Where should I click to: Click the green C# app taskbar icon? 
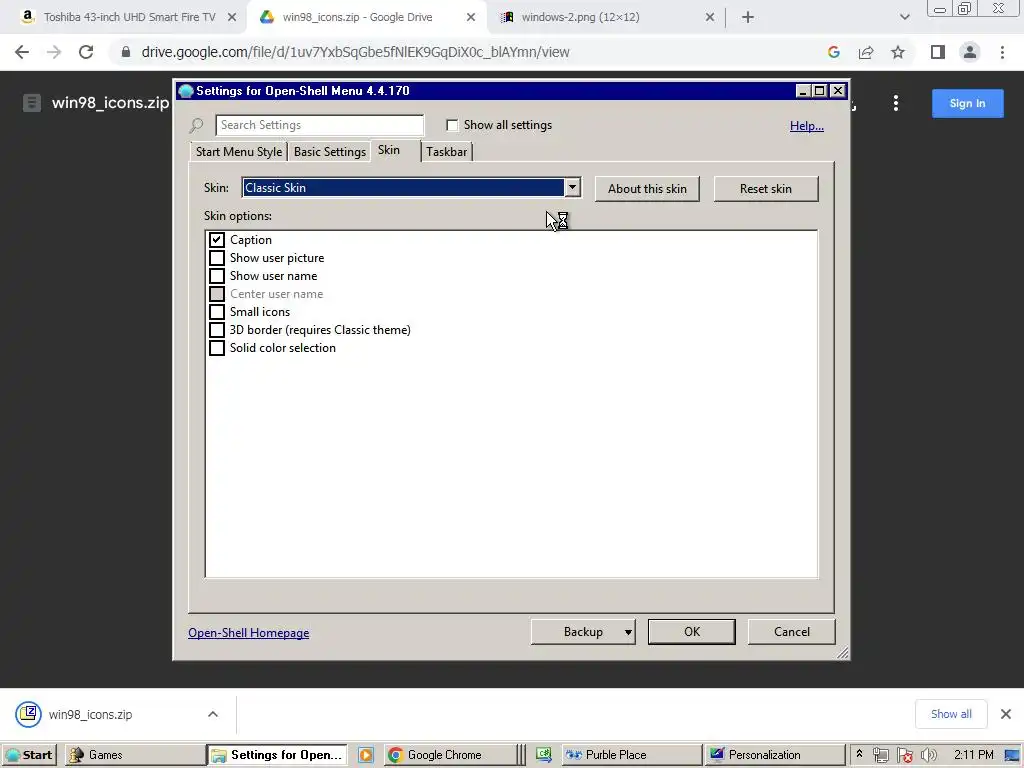coord(543,755)
